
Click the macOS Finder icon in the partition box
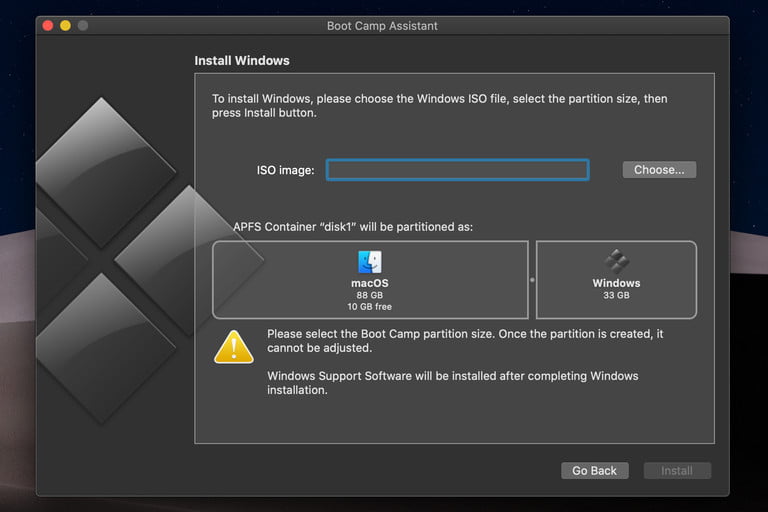pyautogui.click(x=370, y=262)
